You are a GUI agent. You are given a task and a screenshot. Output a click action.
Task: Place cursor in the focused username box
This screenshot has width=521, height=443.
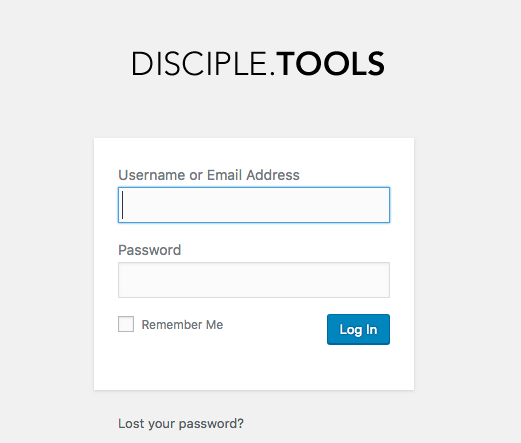pyautogui.click(x=254, y=205)
